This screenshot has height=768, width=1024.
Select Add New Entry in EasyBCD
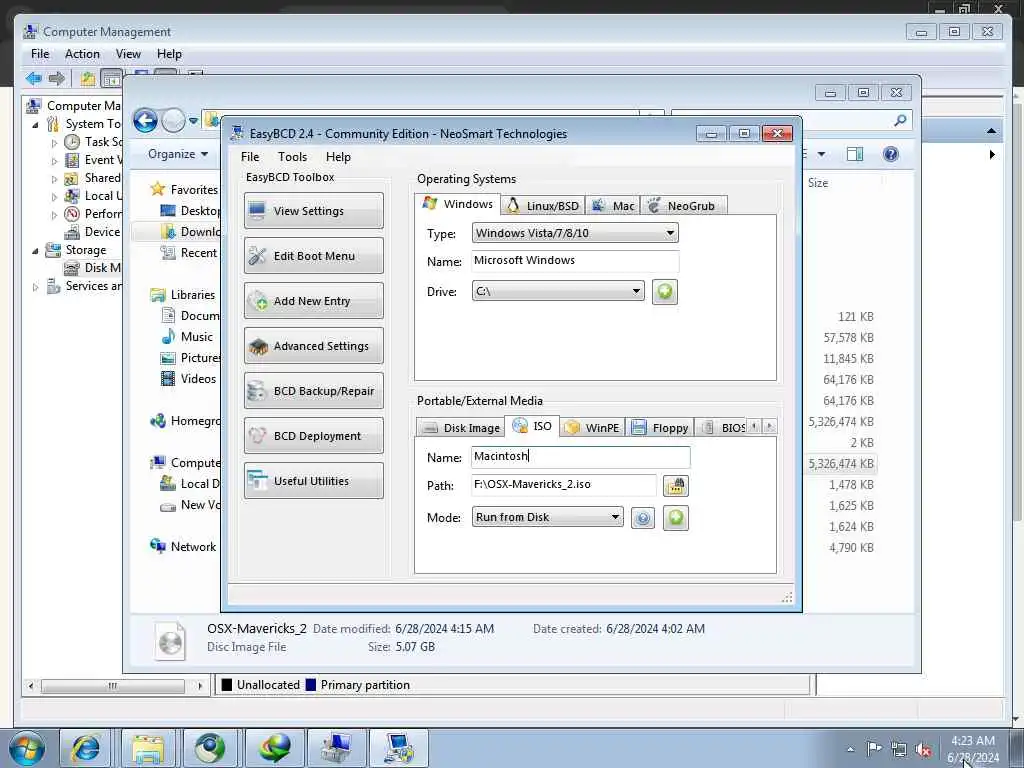(x=313, y=301)
